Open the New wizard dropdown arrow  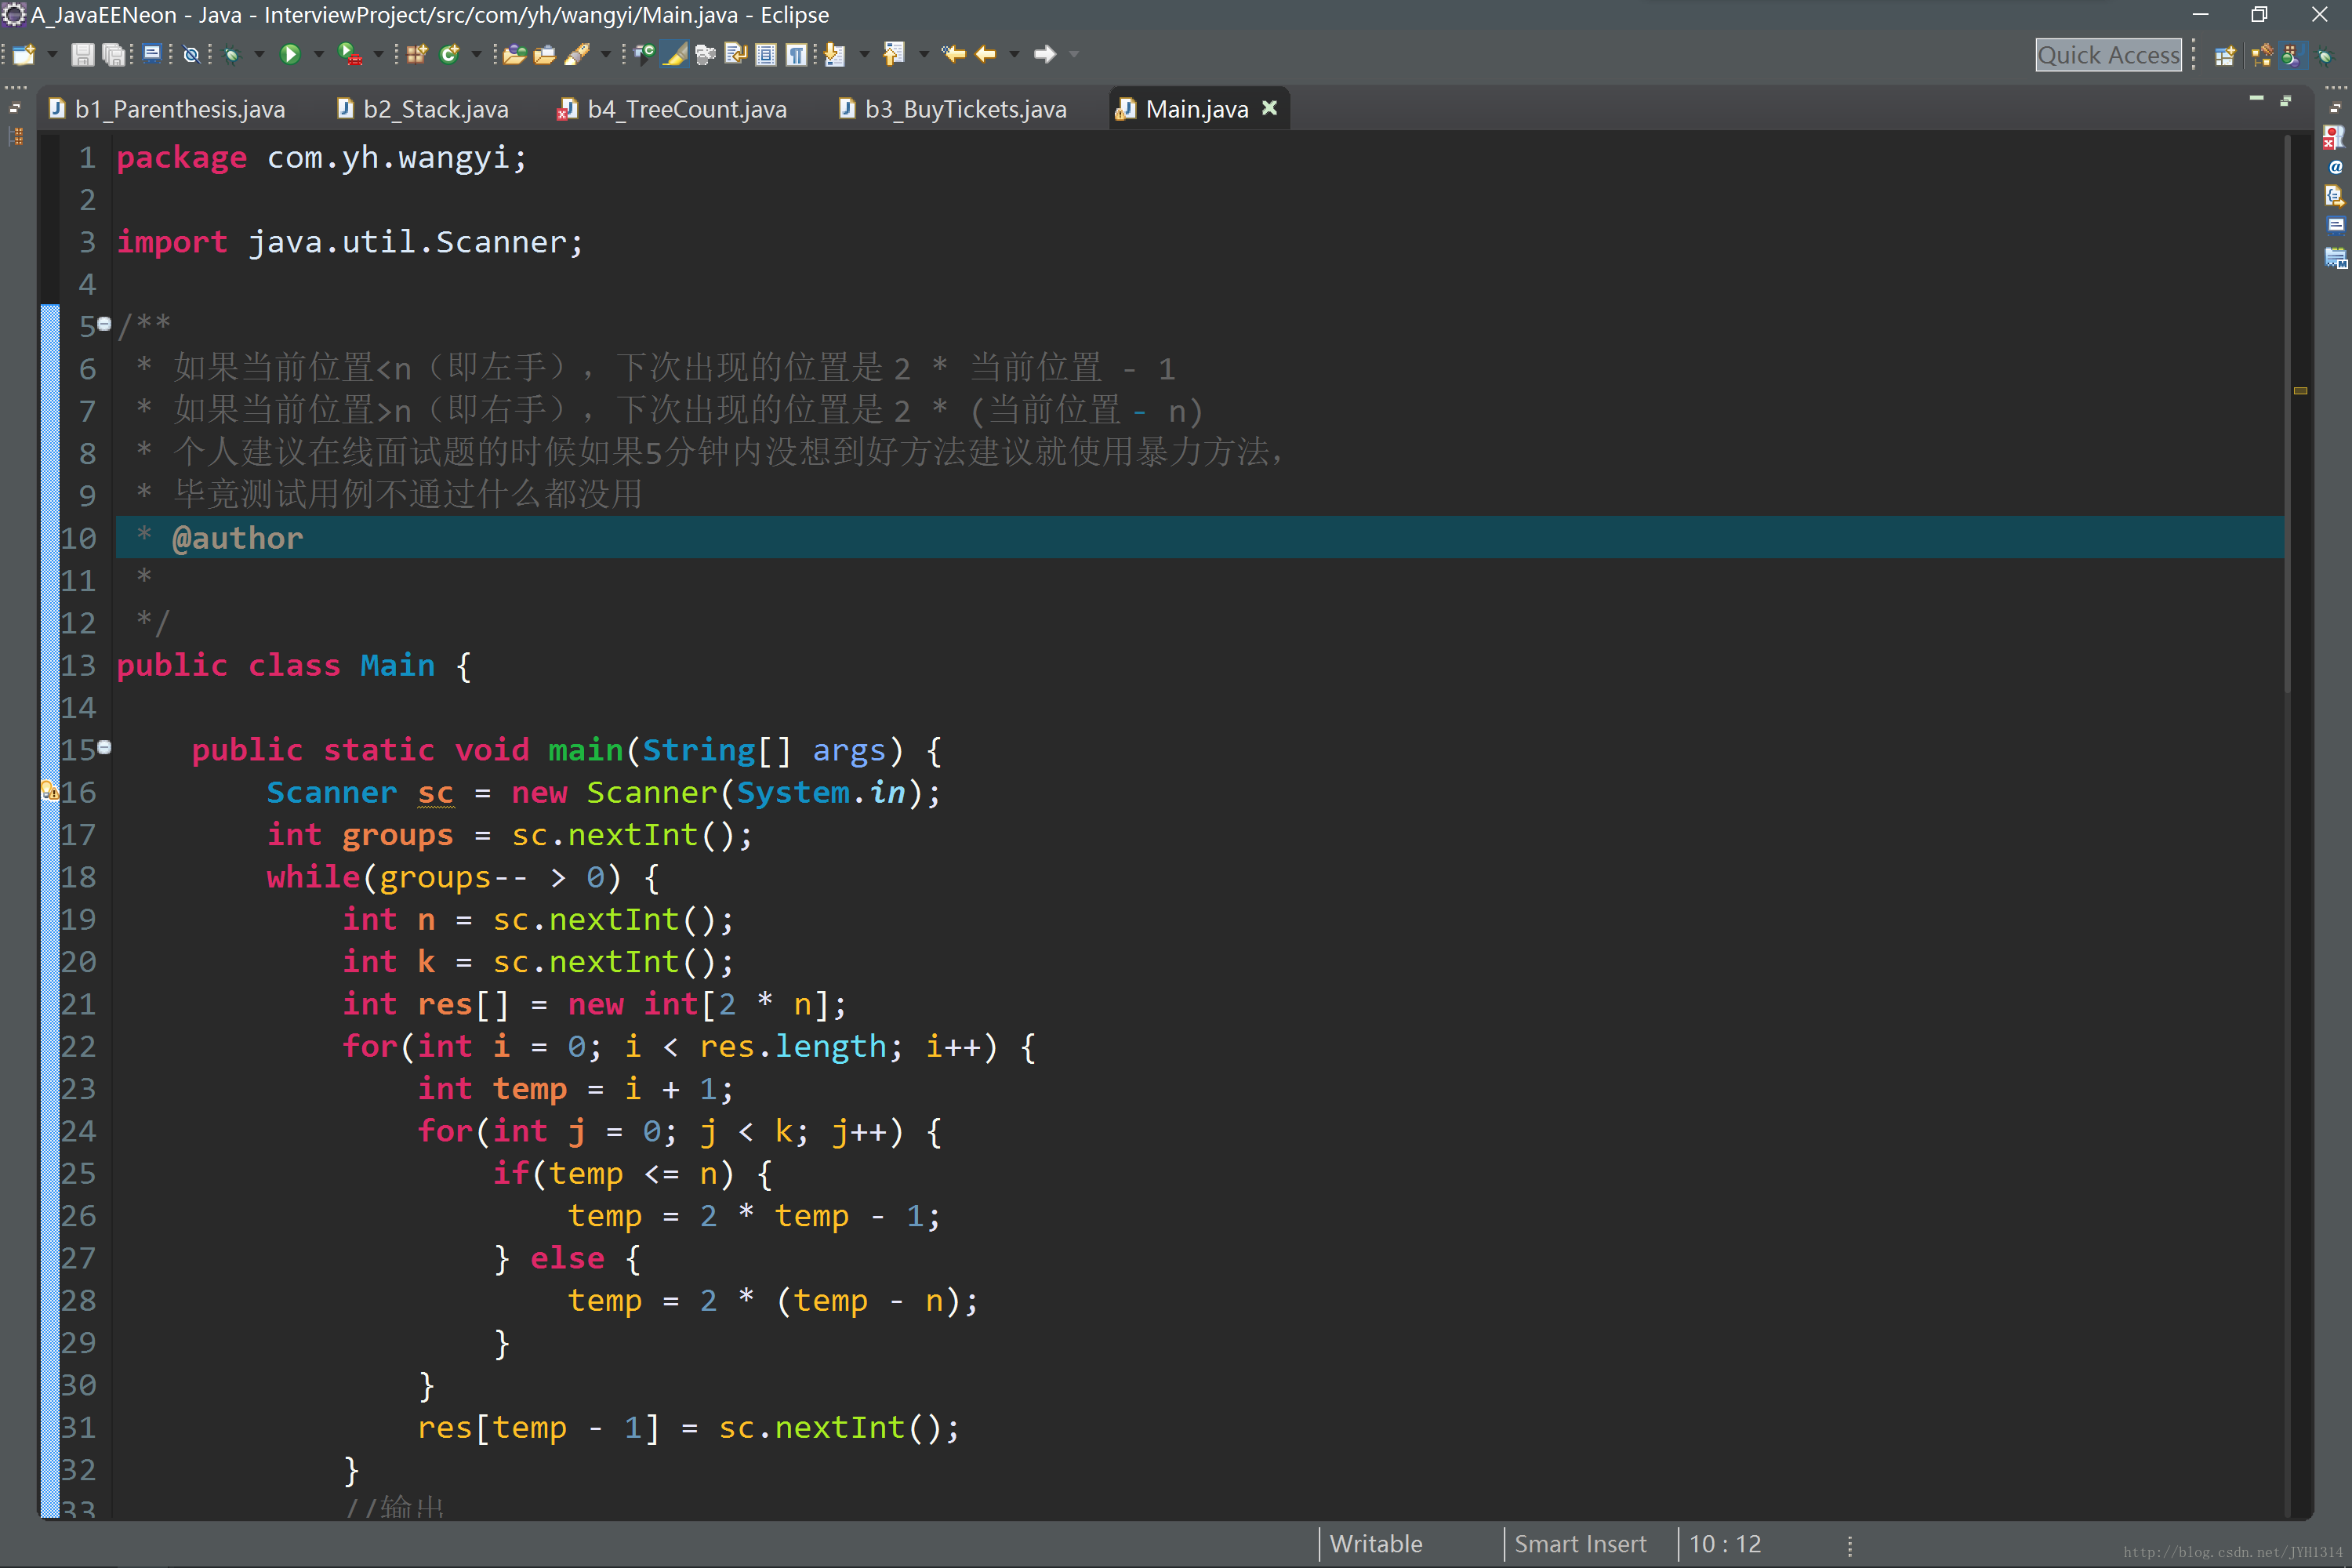coord(52,54)
